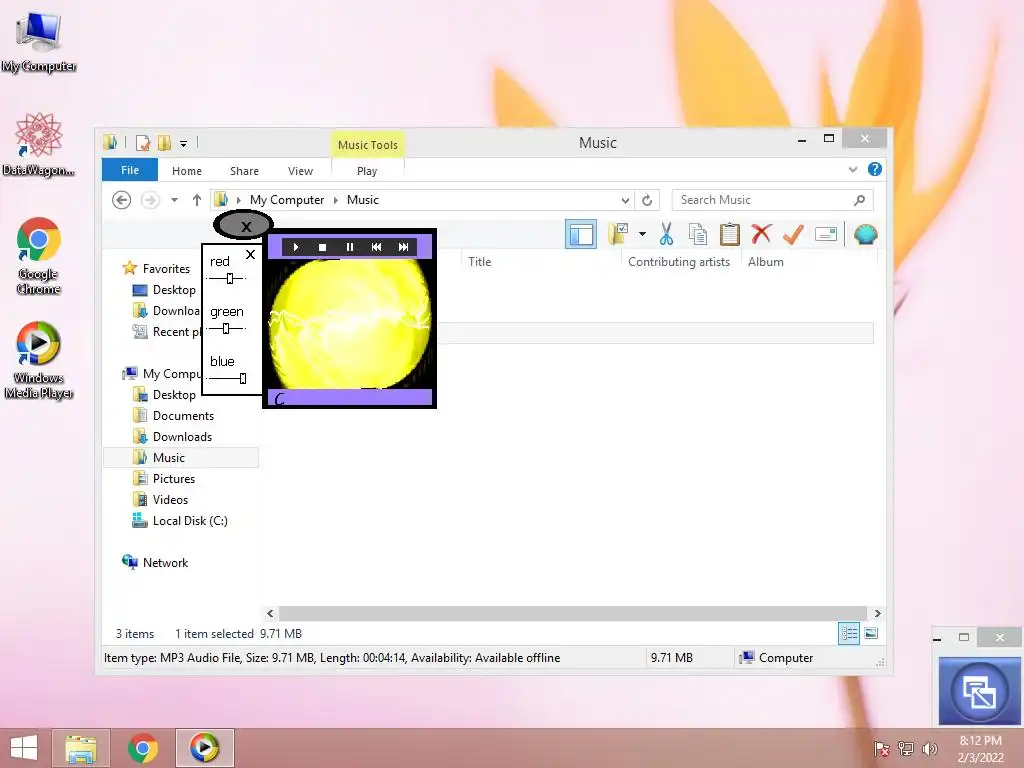Stop playback in the mini player
This screenshot has width=1024, height=768.
(322, 247)
